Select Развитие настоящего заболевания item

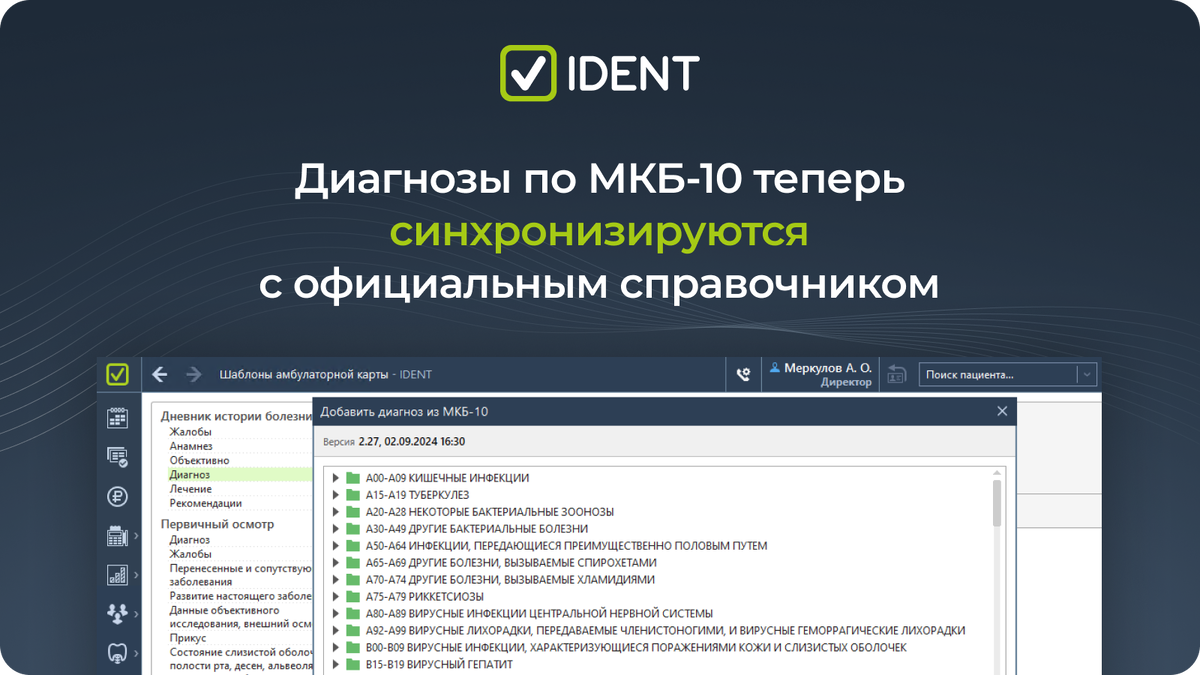pos(241,596)
